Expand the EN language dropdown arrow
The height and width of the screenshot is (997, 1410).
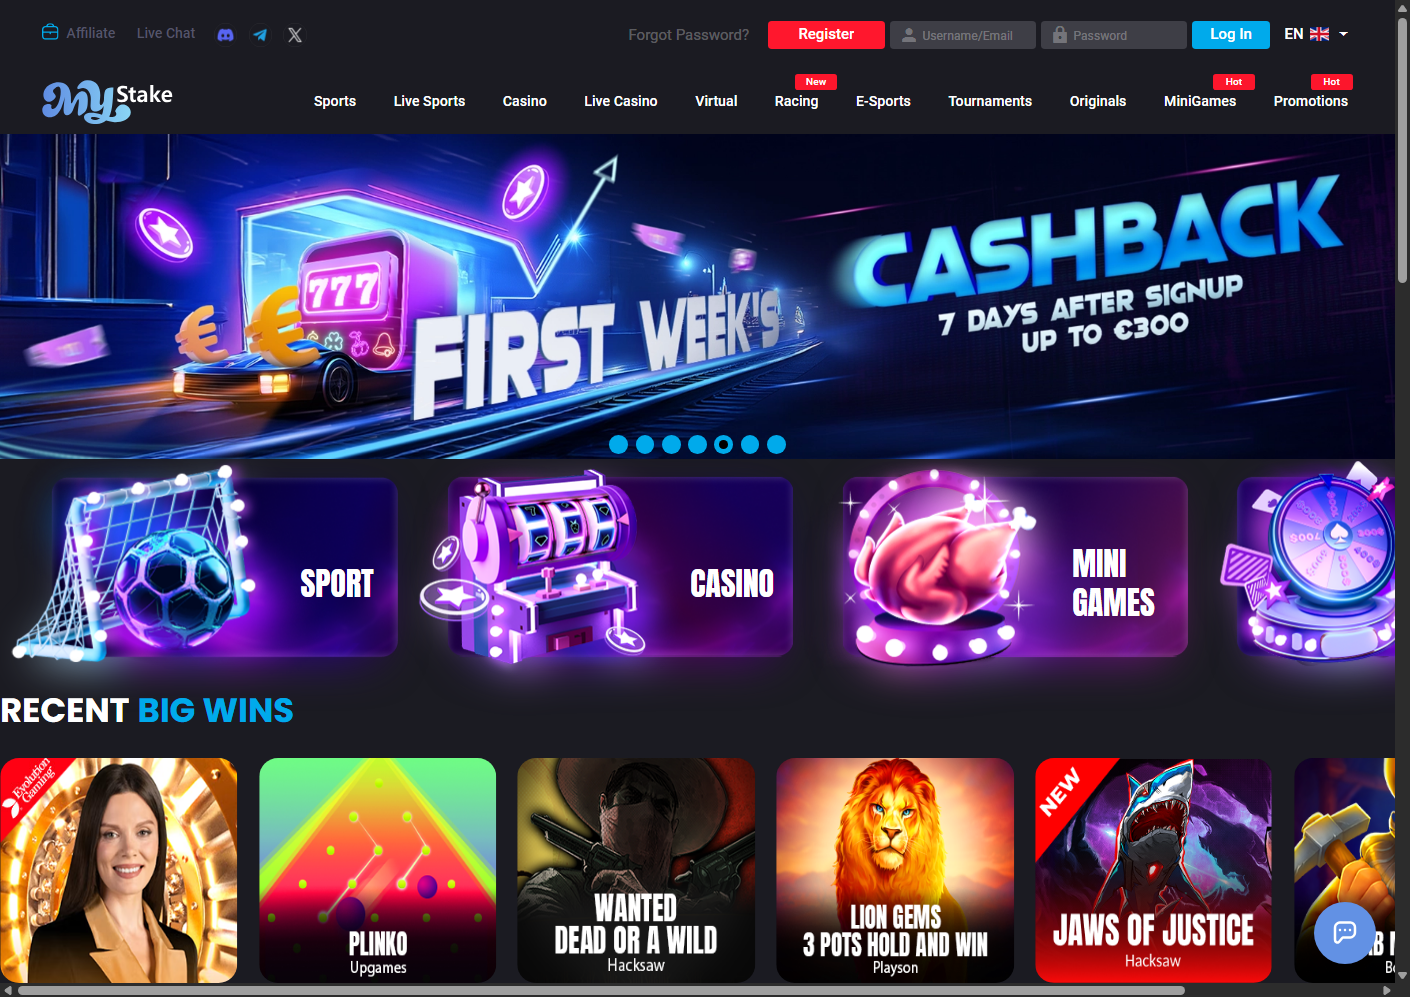[1344, 34]
